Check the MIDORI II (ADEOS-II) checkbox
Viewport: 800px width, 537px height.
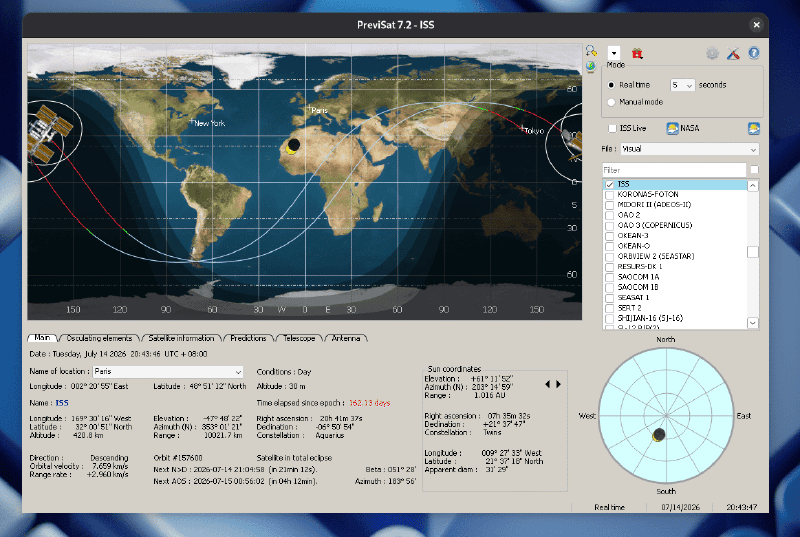(609, 205)
